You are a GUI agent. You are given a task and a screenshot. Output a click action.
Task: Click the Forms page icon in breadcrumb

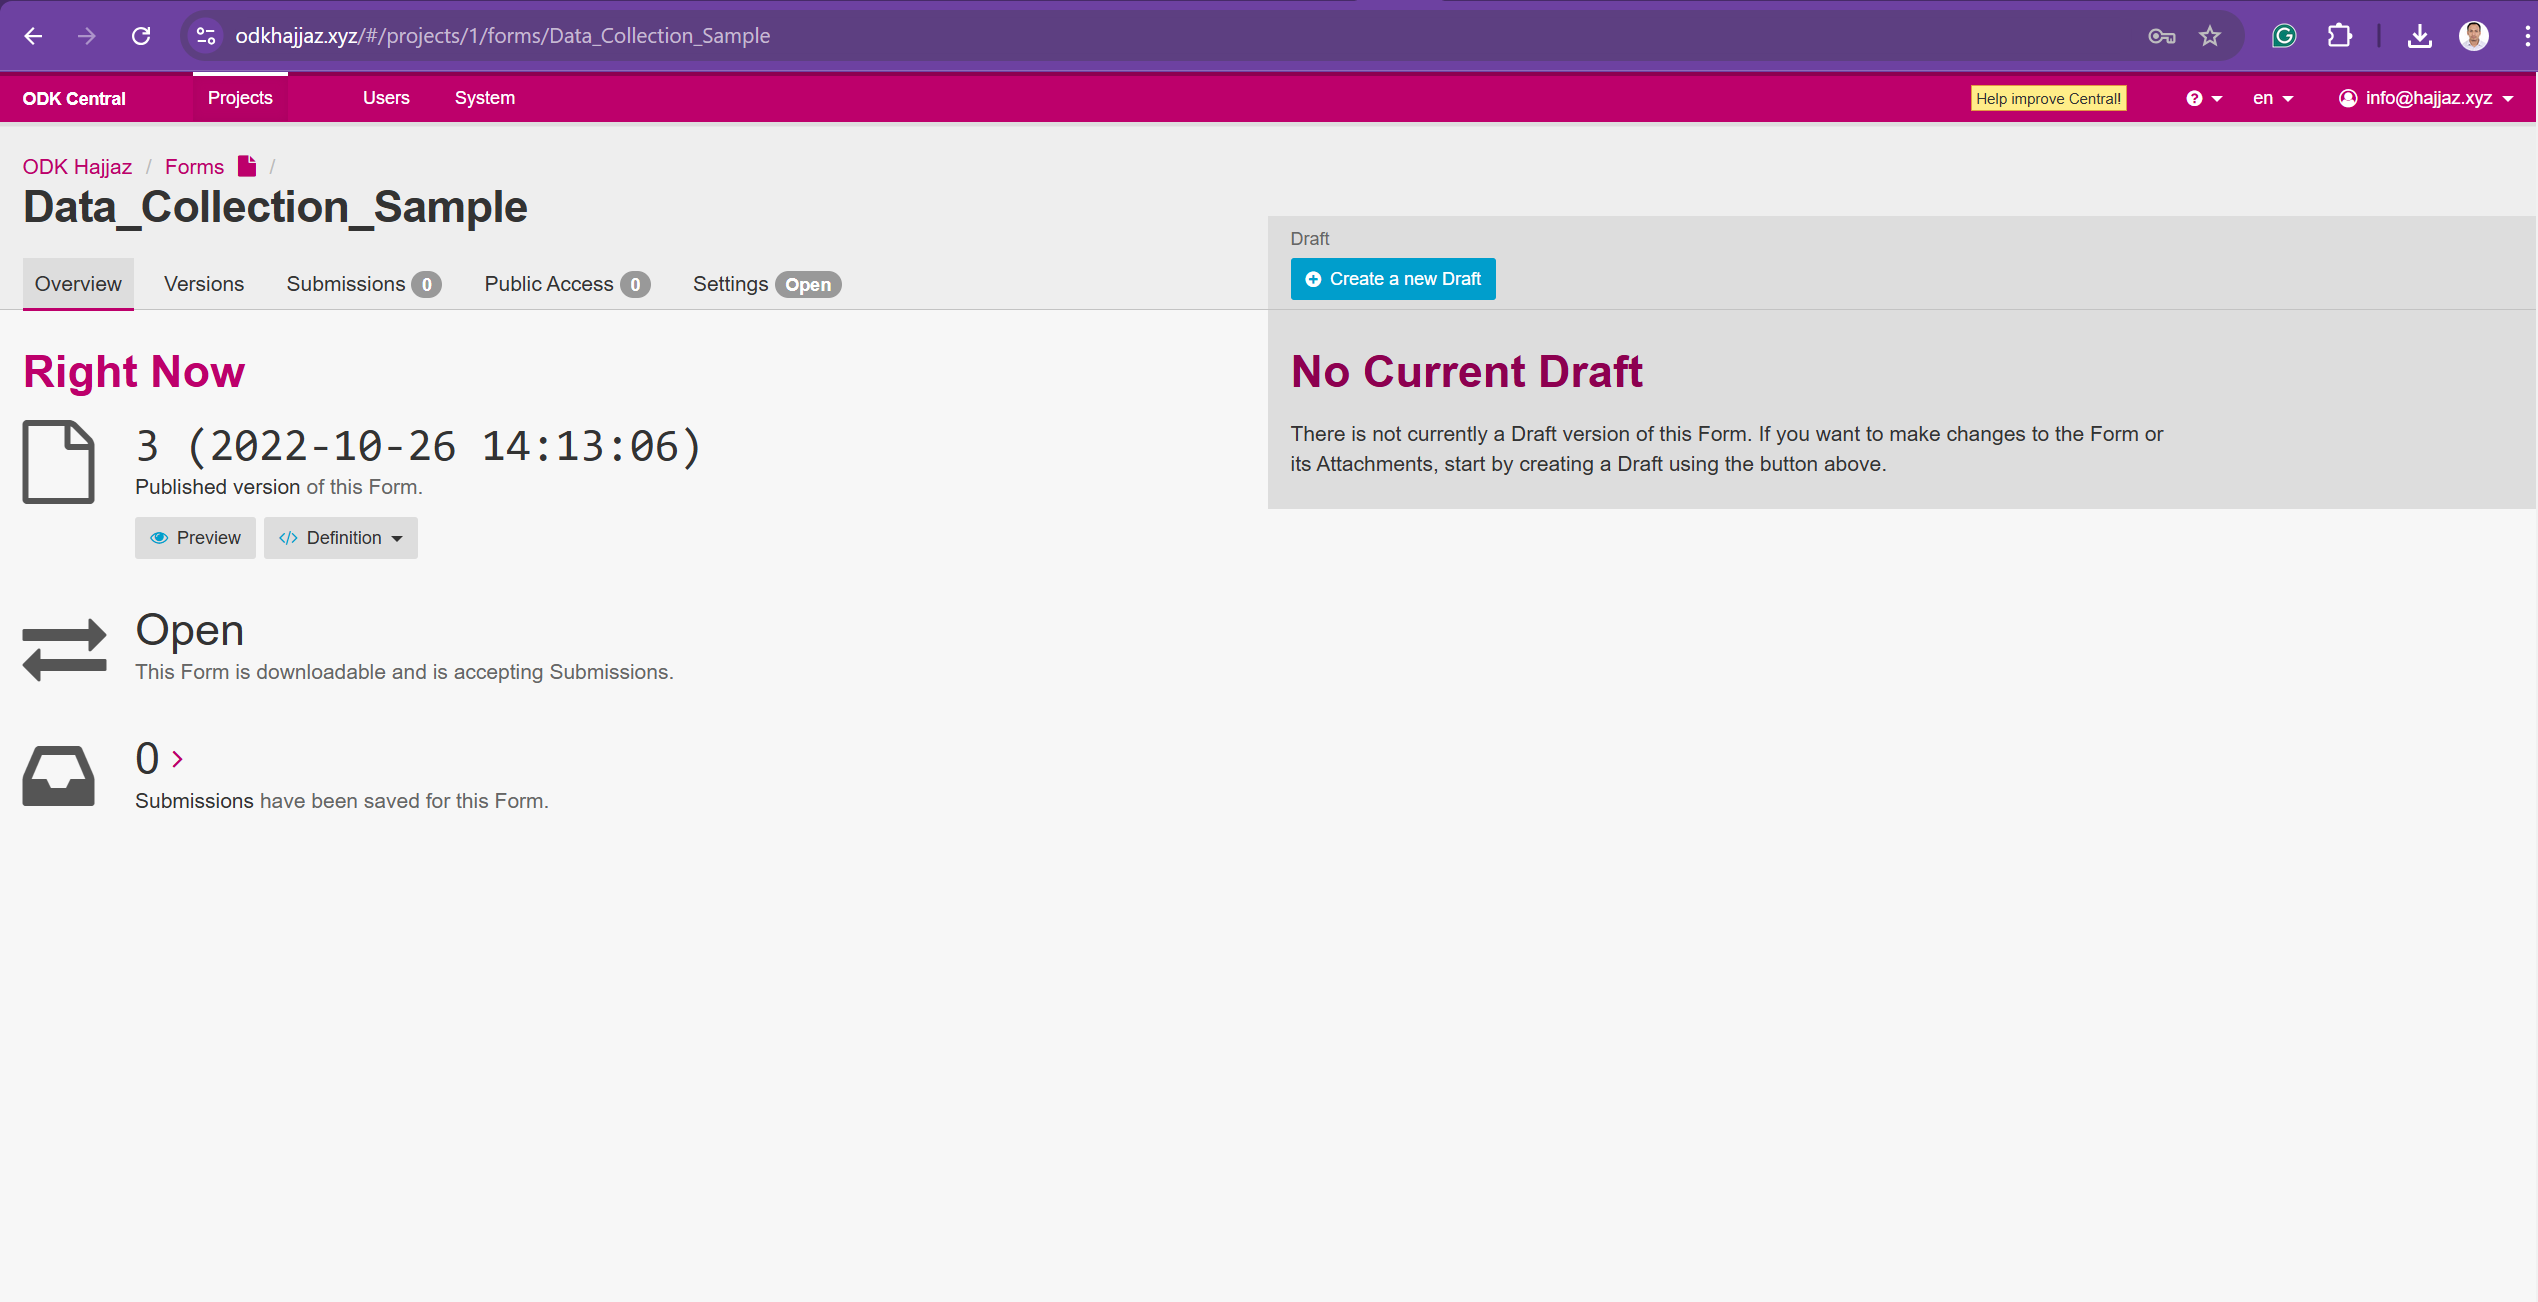[247, 166]
